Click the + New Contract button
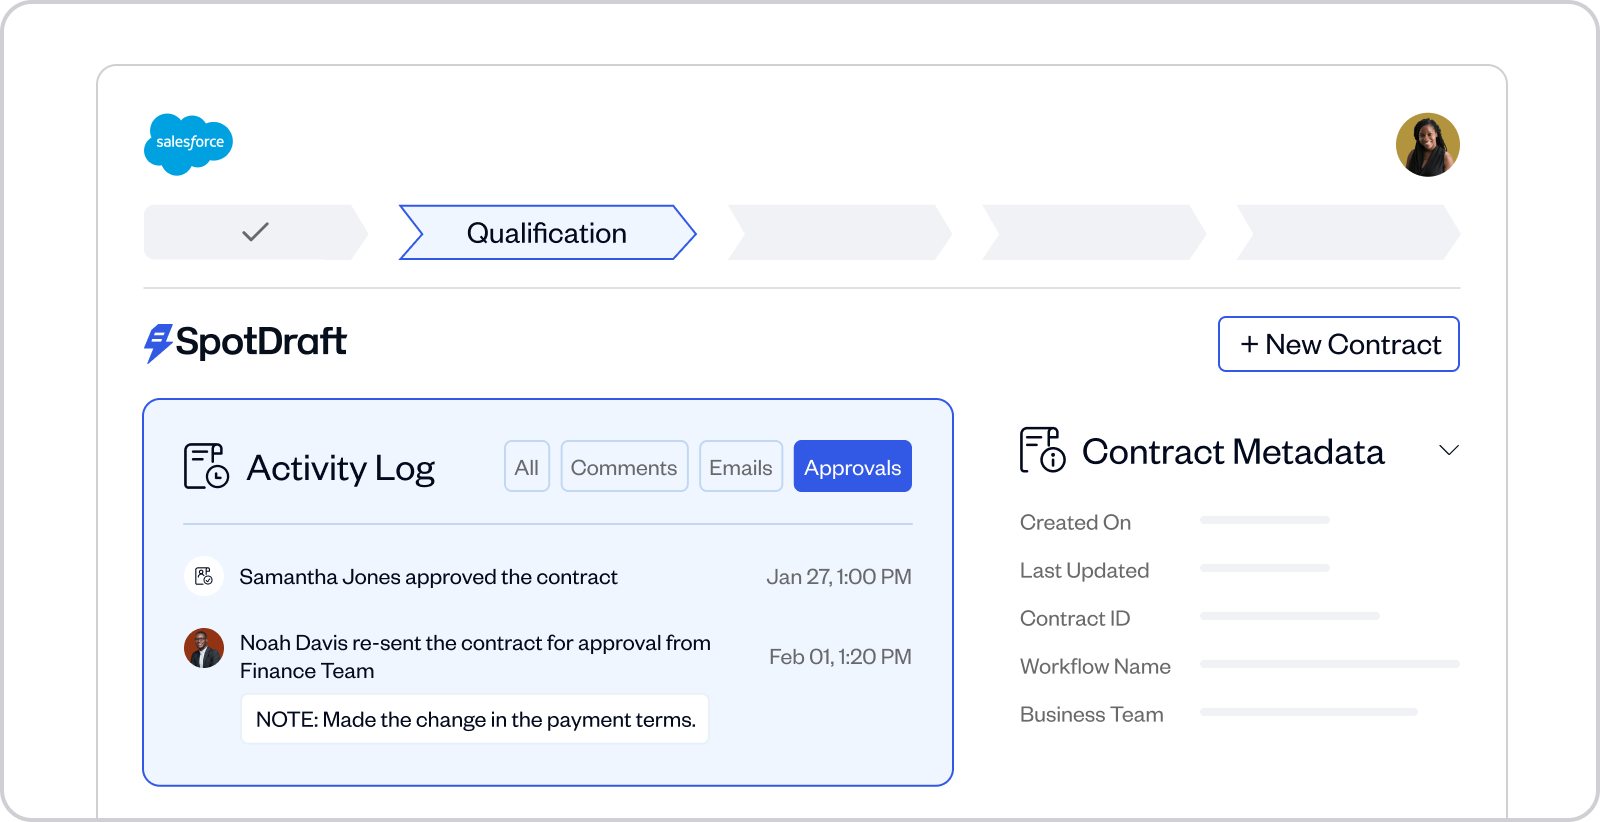 click(x=1339, y=344)
